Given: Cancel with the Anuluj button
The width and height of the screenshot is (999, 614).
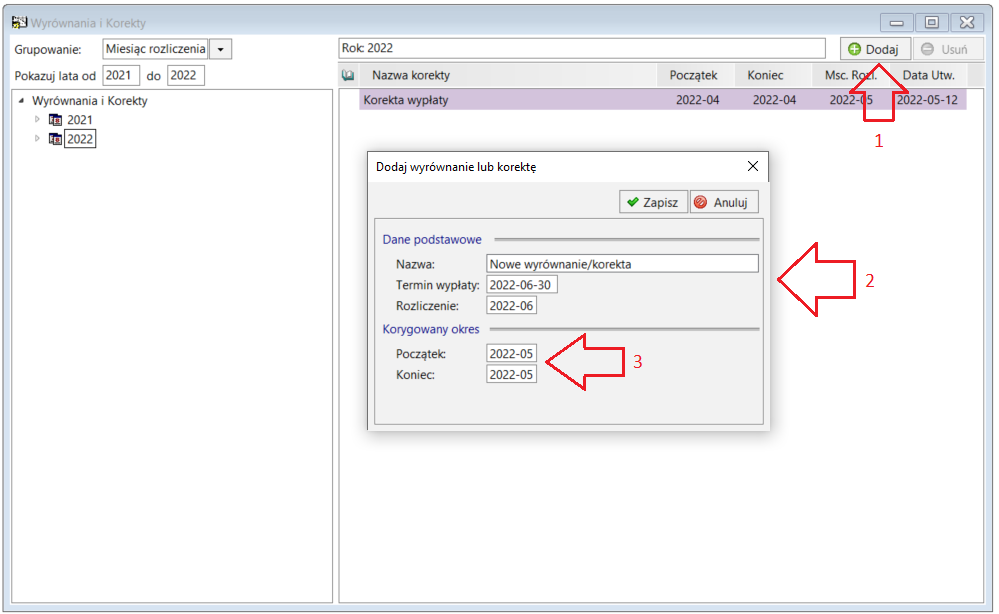Looking at the screenshot, I should [x=724, y=202].
